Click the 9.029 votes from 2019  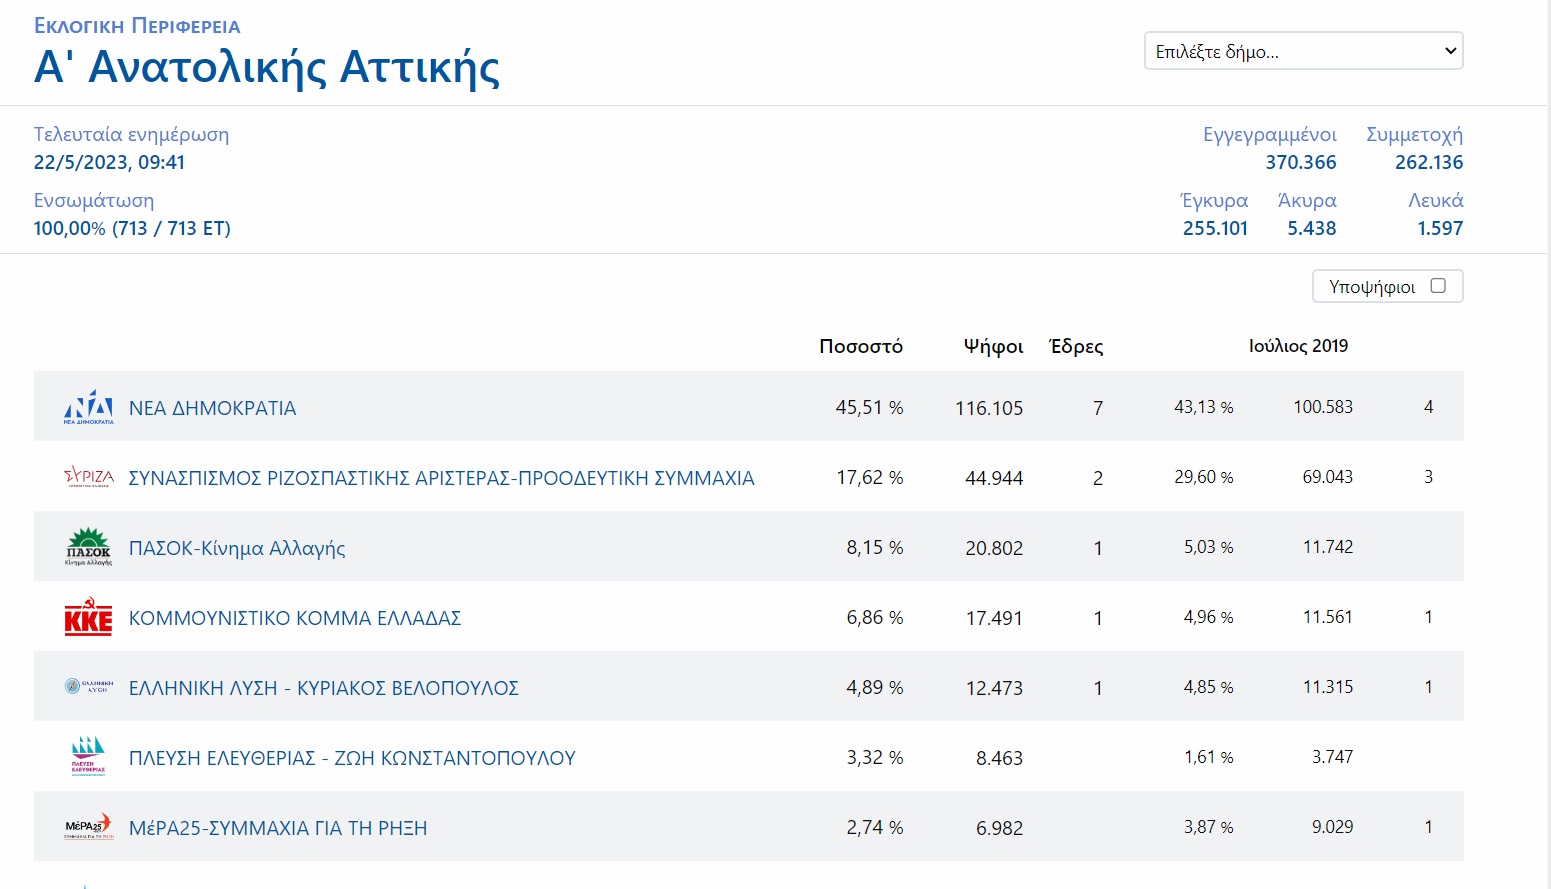coord(1332,827)
